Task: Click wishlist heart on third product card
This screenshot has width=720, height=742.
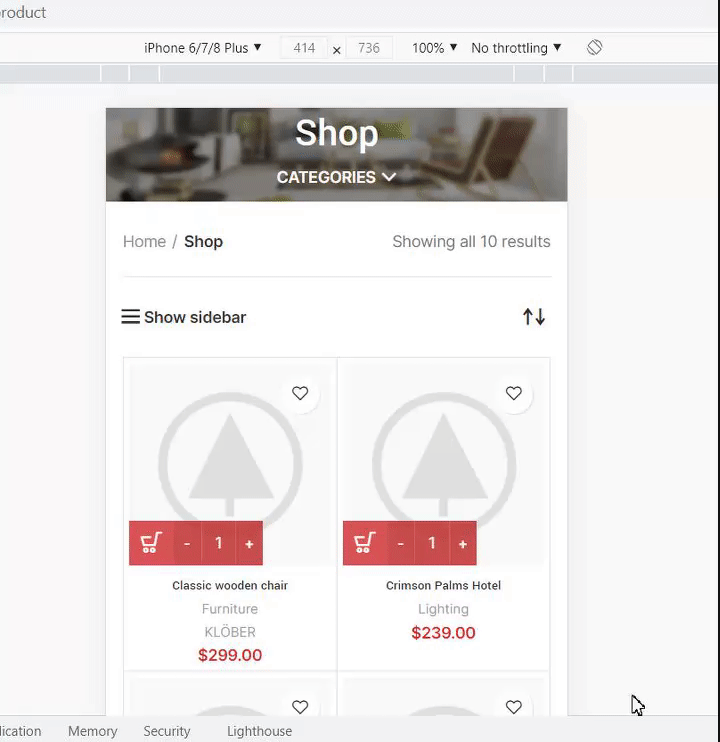Action: pyautogui.click(x=300, y=707)
